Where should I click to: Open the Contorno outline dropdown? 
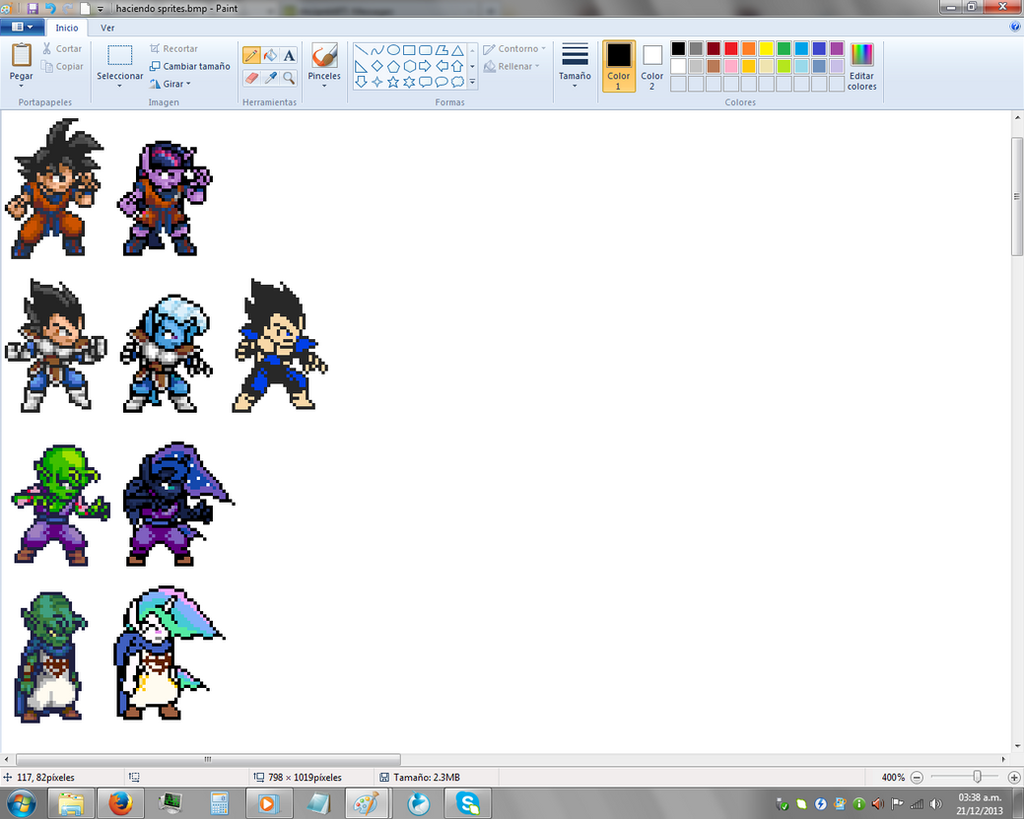(514, 48)
